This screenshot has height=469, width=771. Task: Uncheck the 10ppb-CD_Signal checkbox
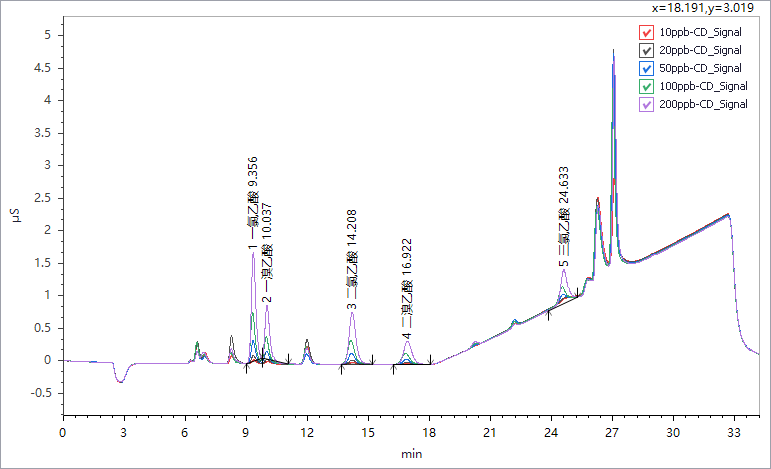pos(646,32)
